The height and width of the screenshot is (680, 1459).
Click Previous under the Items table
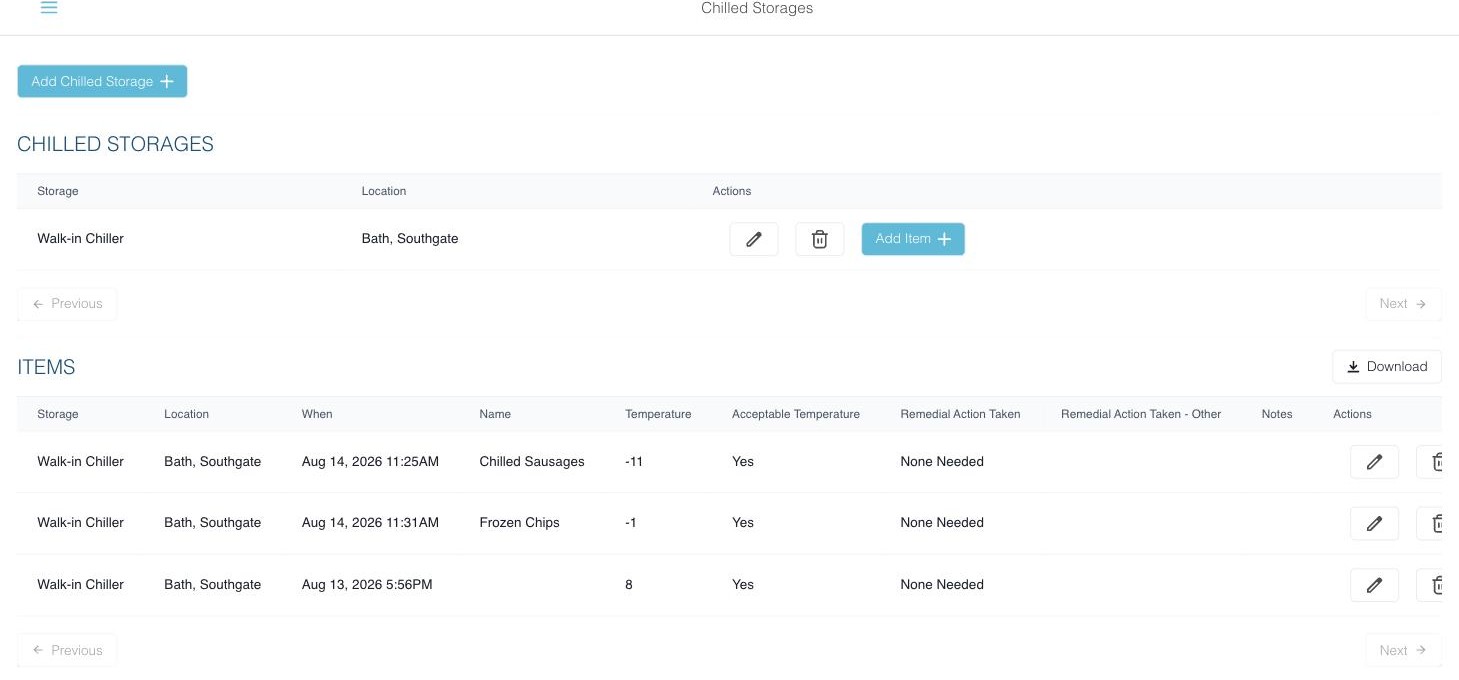pos(67,650)
